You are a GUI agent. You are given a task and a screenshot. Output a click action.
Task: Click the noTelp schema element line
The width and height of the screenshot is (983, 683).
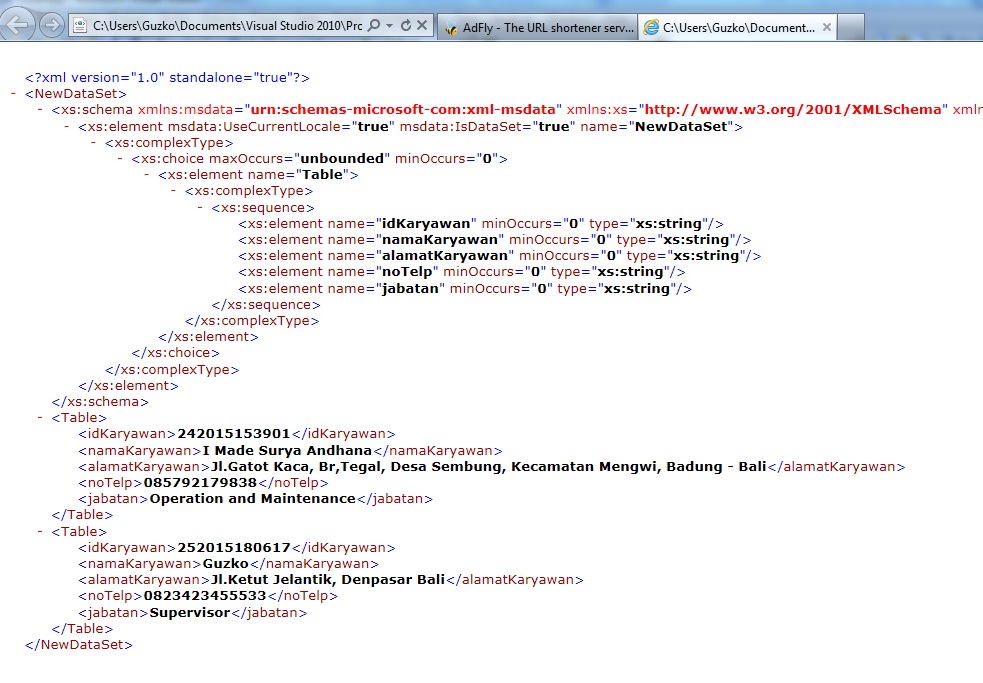[462, 272]
